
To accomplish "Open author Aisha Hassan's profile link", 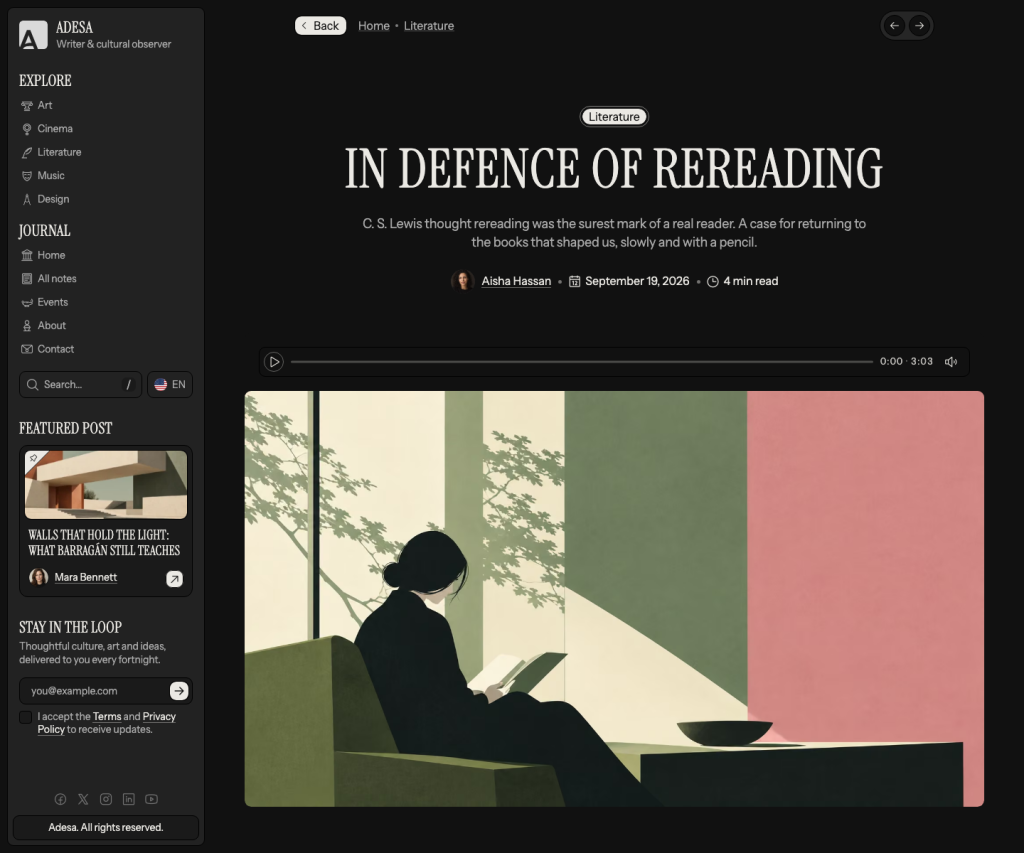I will click(516, 282).
